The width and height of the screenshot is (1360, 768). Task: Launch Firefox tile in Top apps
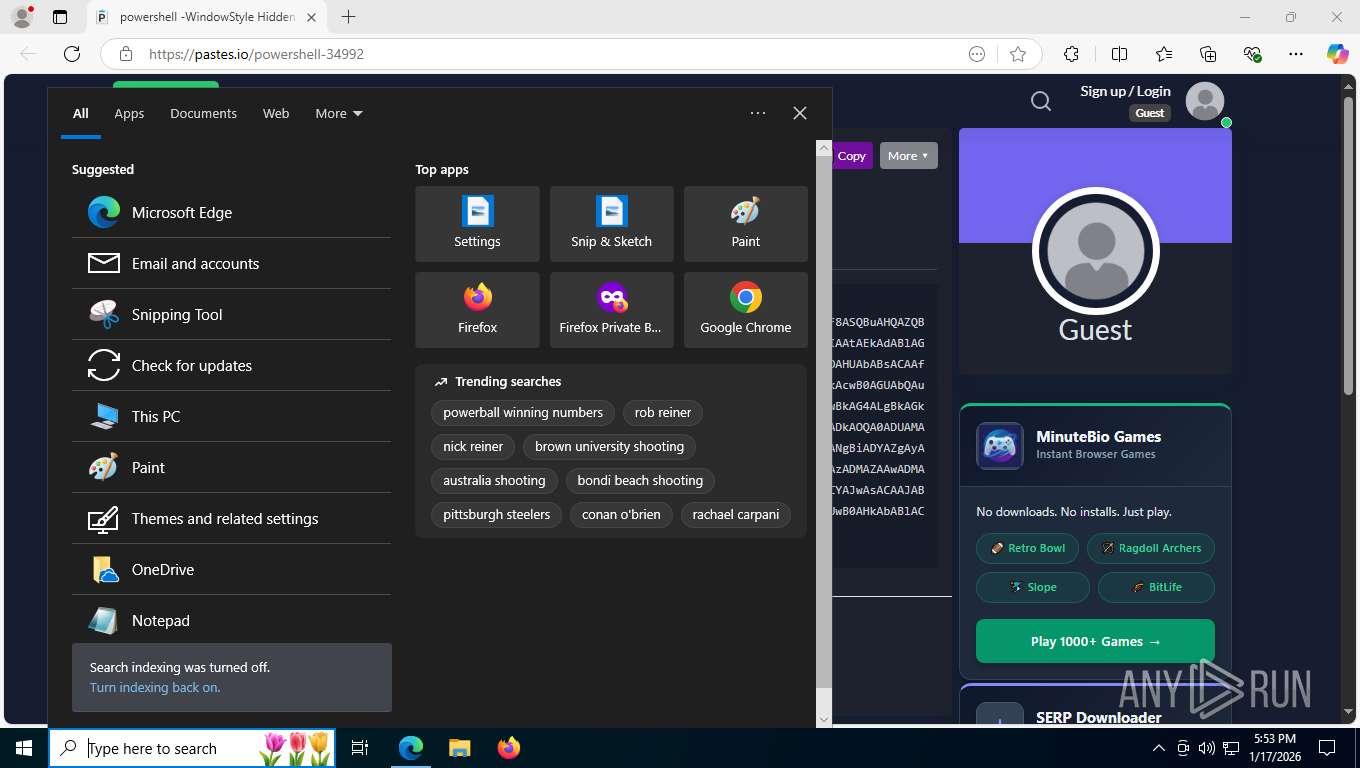[x=477, y=310]
